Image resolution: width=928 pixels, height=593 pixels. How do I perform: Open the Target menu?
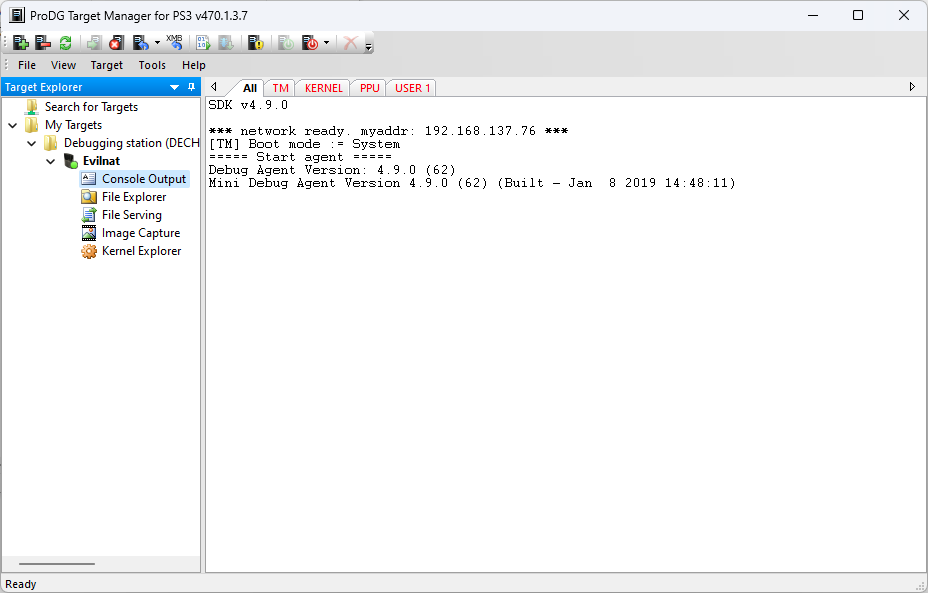click(107, 65)
